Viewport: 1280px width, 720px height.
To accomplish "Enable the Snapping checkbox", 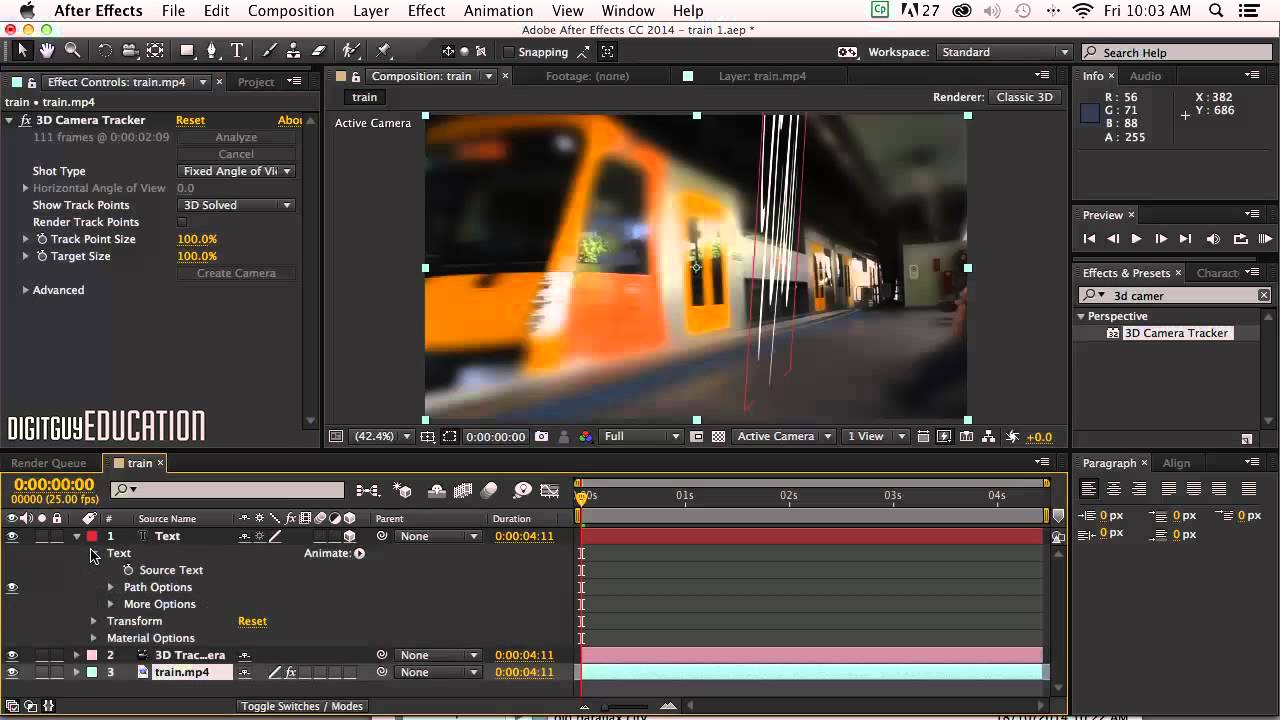I will tap(508, 52).
